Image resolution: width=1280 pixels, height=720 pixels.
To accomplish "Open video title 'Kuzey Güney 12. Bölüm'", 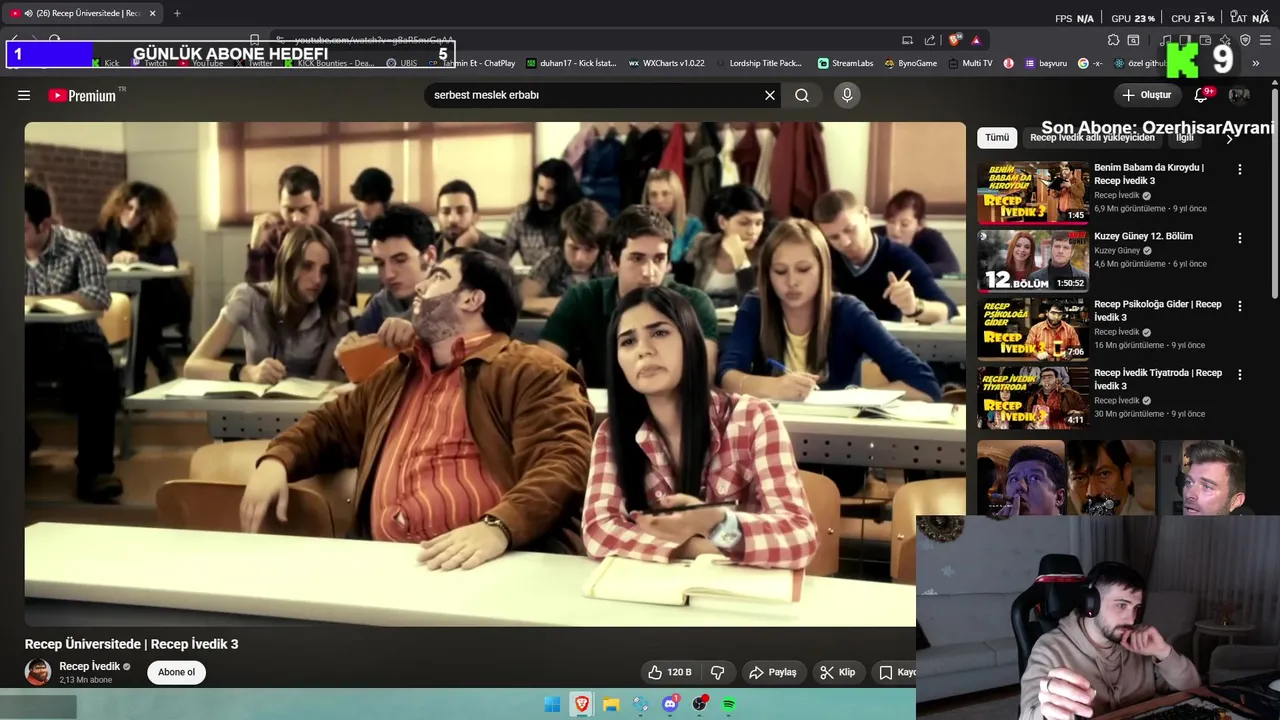I will [x=1143, y=236].
